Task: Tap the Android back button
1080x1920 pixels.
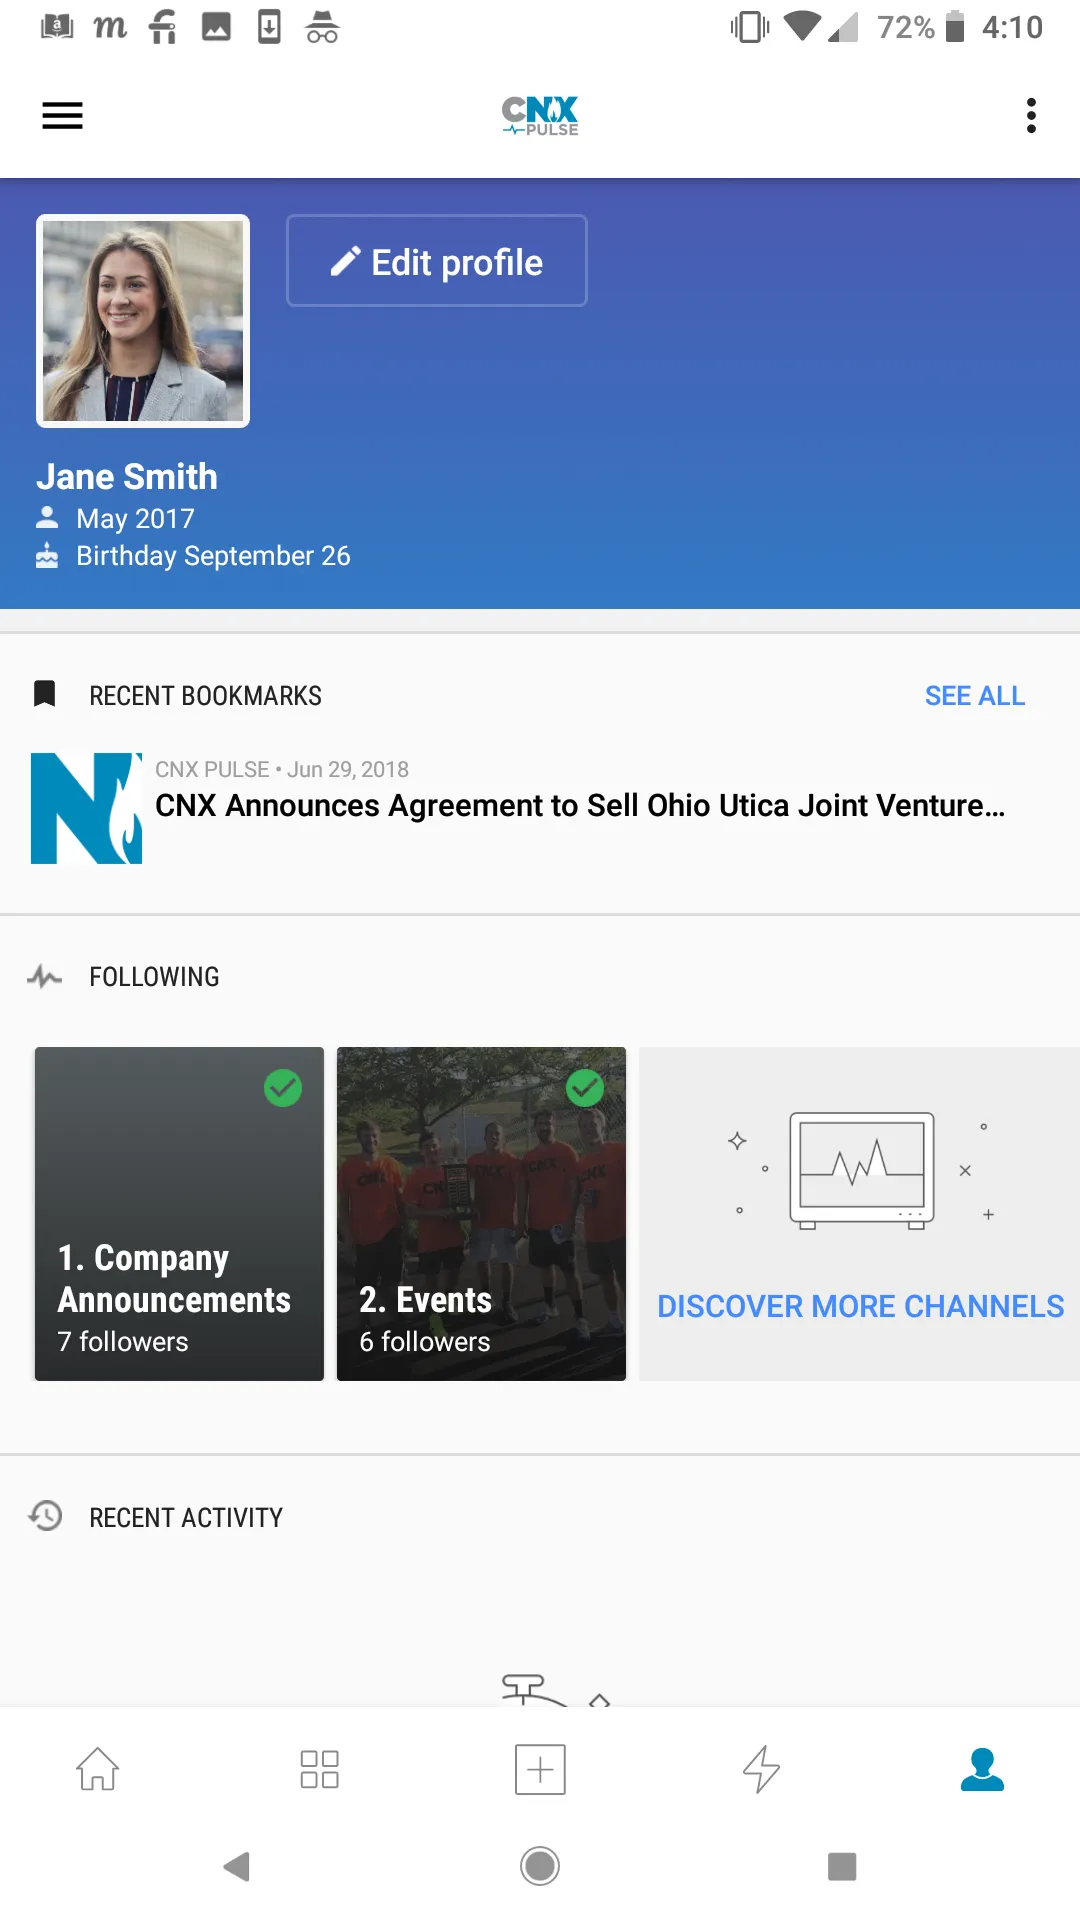Action: (237, 1866)
